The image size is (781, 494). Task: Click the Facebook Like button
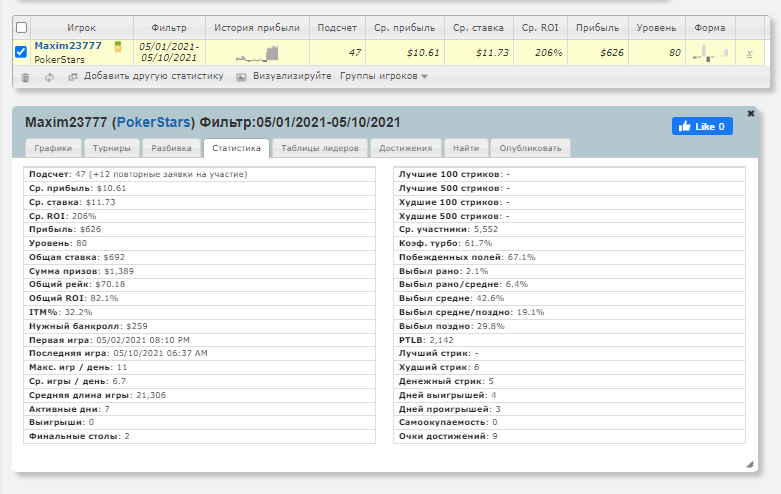pos(702,126)
